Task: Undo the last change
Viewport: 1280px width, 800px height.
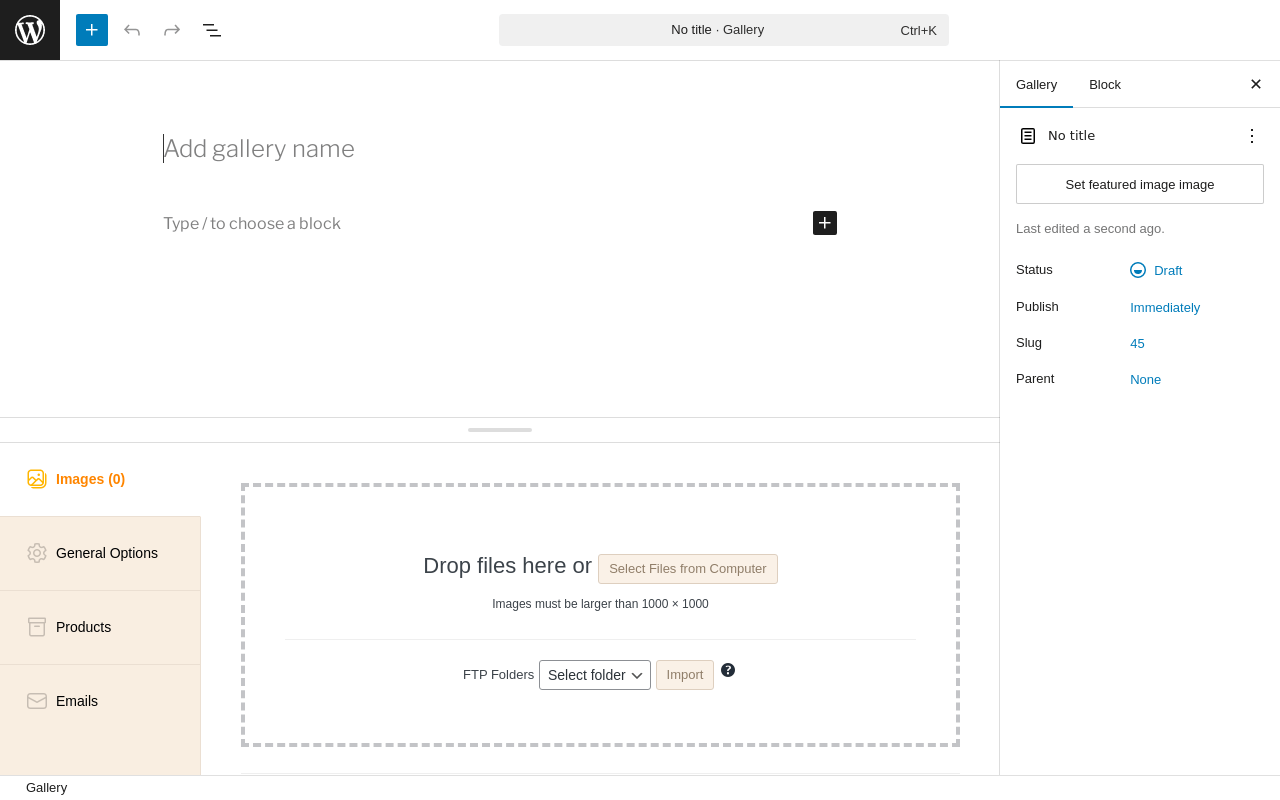Action: pos(132,30)
